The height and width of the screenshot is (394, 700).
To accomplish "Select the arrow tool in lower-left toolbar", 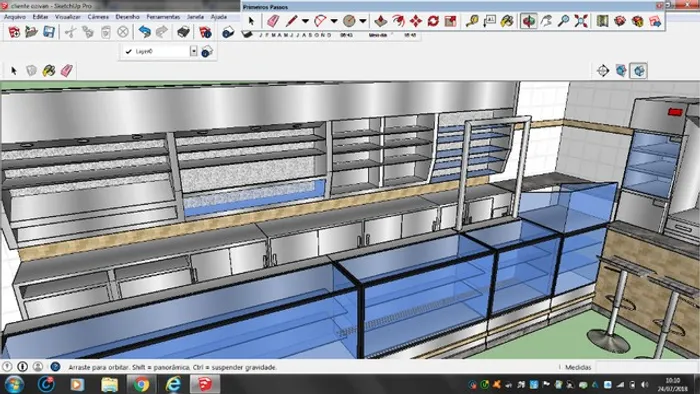I will (x=14, y=71).
